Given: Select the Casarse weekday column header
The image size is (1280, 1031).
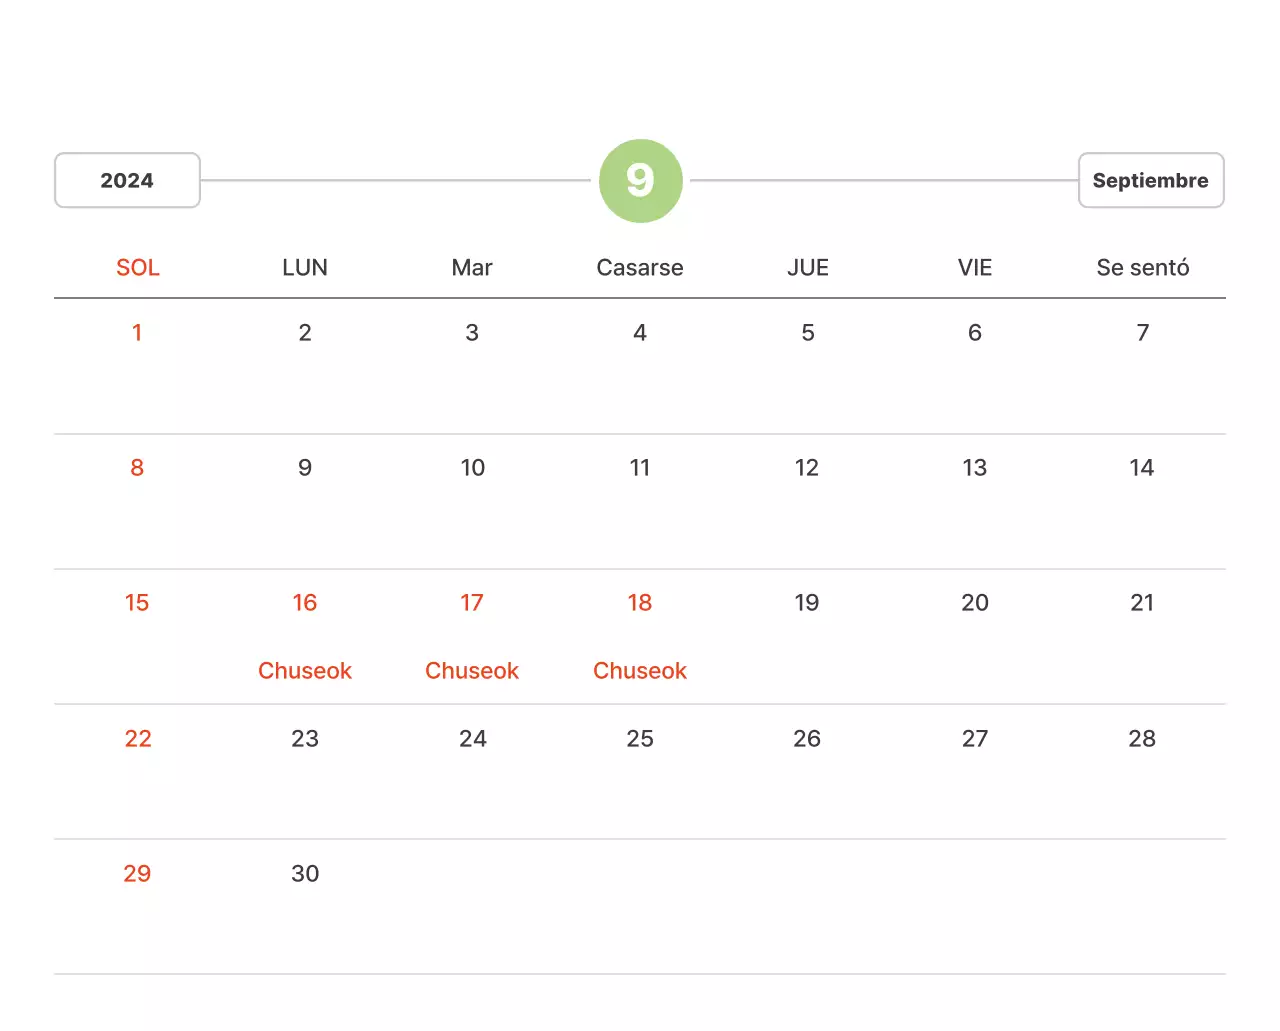Looking at the screenshot, I should pos(640,268).
